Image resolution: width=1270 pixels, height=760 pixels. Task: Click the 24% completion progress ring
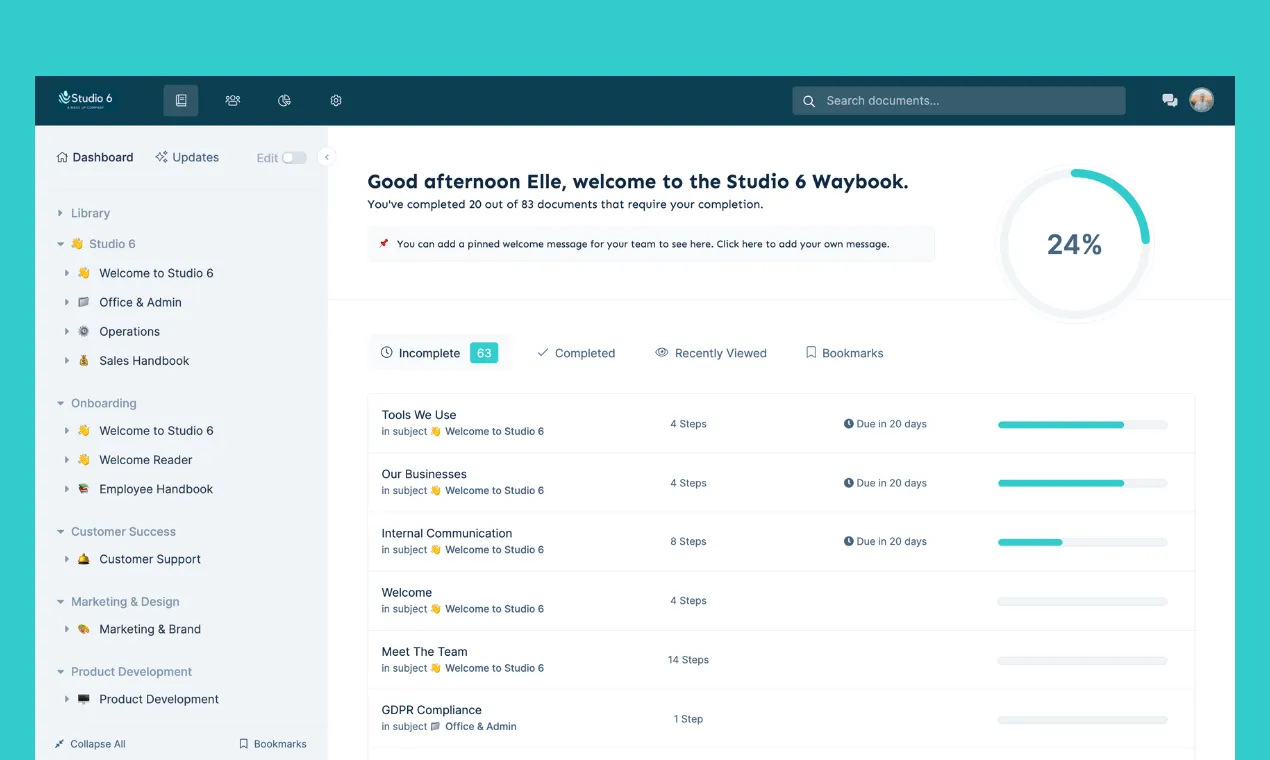(1074, 244)
